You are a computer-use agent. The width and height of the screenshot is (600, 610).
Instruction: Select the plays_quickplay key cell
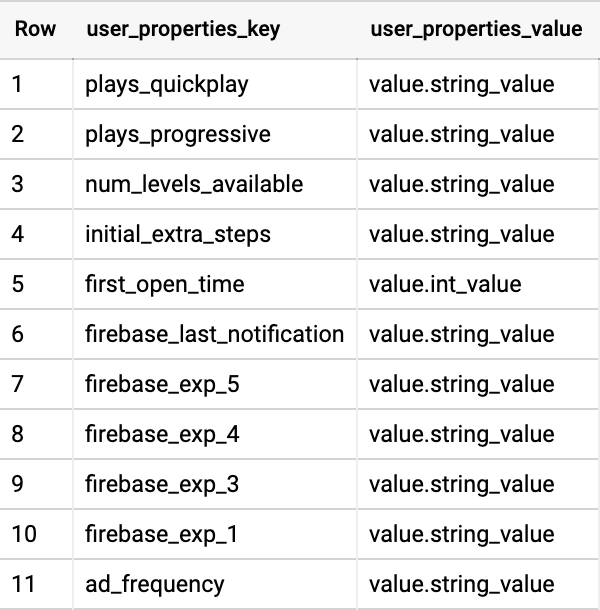pos(214,84)
